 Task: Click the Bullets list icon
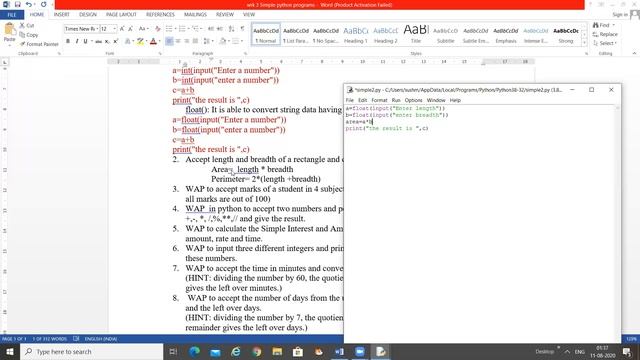(x=170, y=29)
